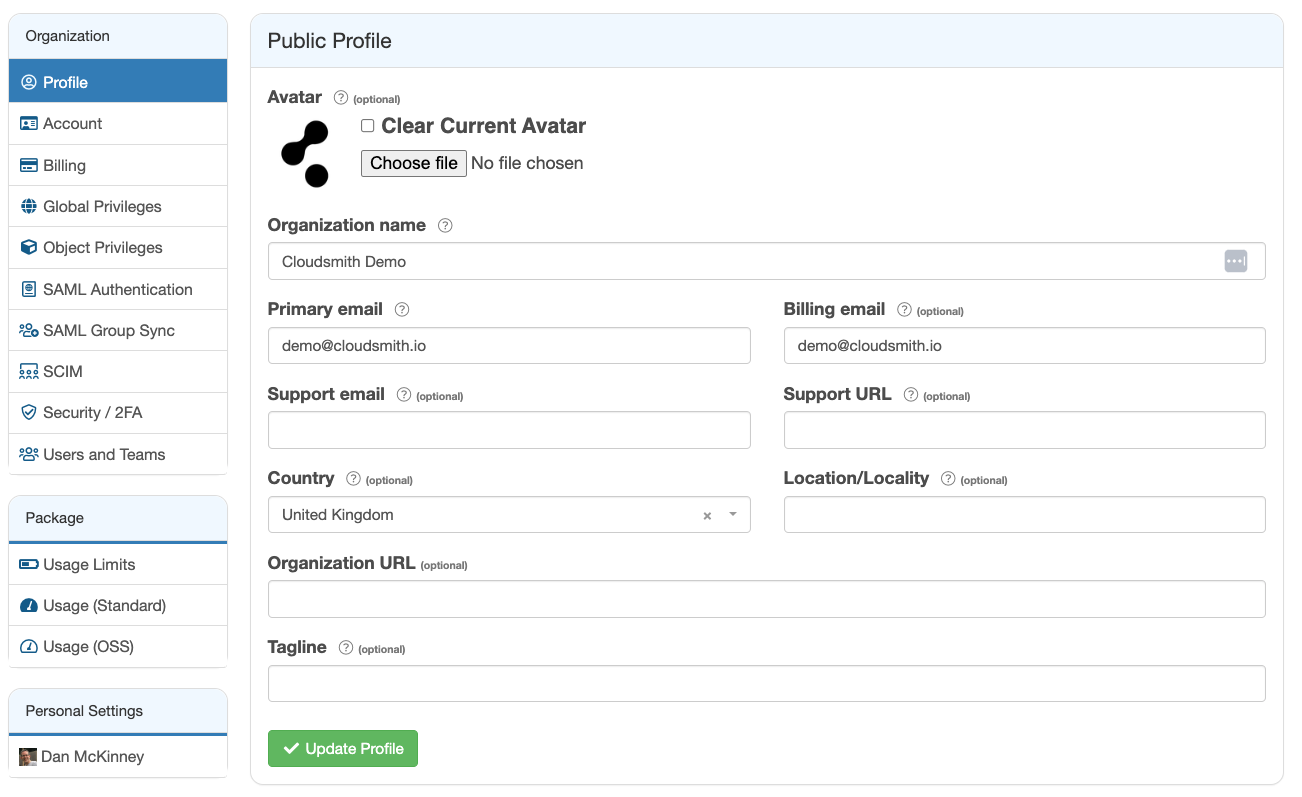
Task: Open the Billing section
Action: coord(118,166)
